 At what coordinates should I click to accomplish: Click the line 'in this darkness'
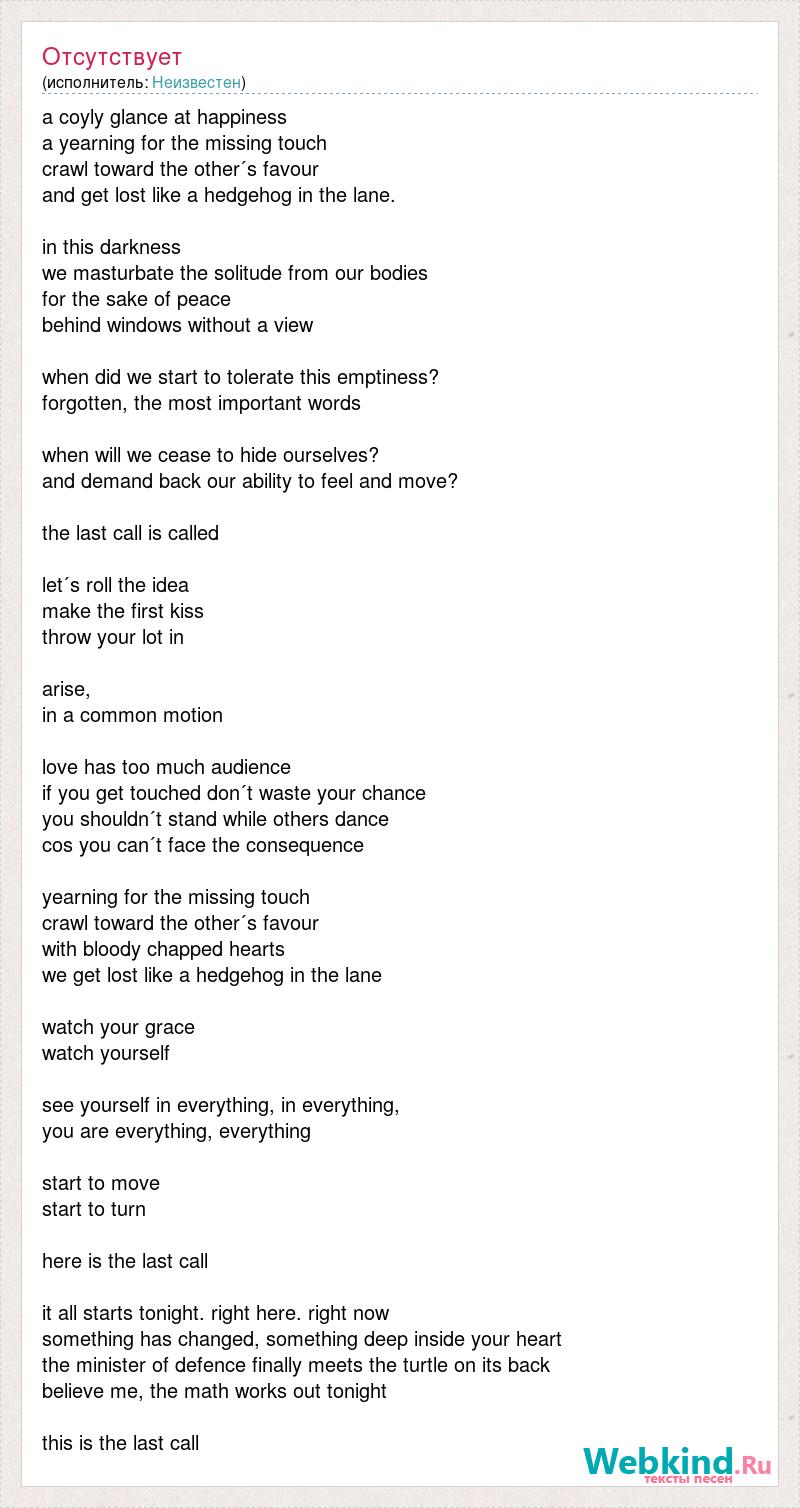pos(111,247)
